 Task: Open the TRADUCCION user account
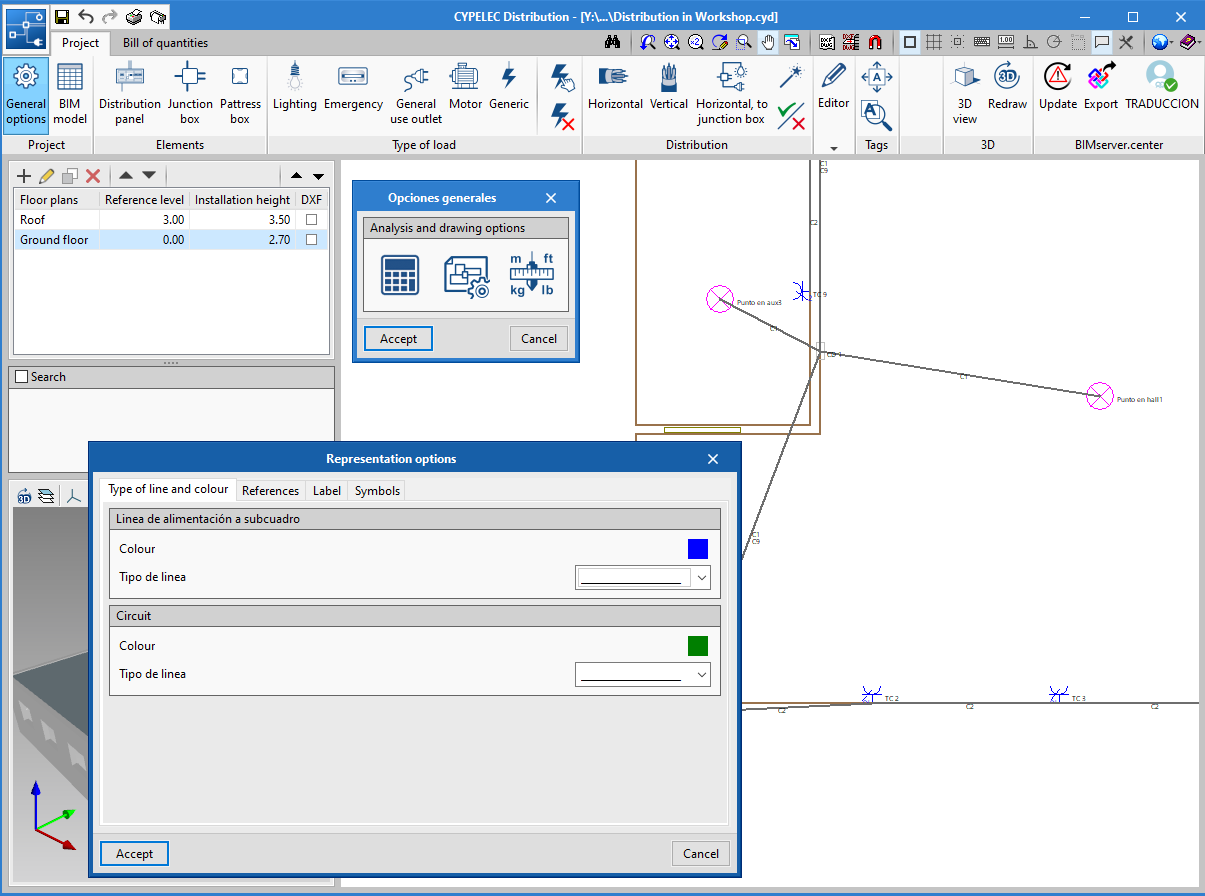[1162, 87]
